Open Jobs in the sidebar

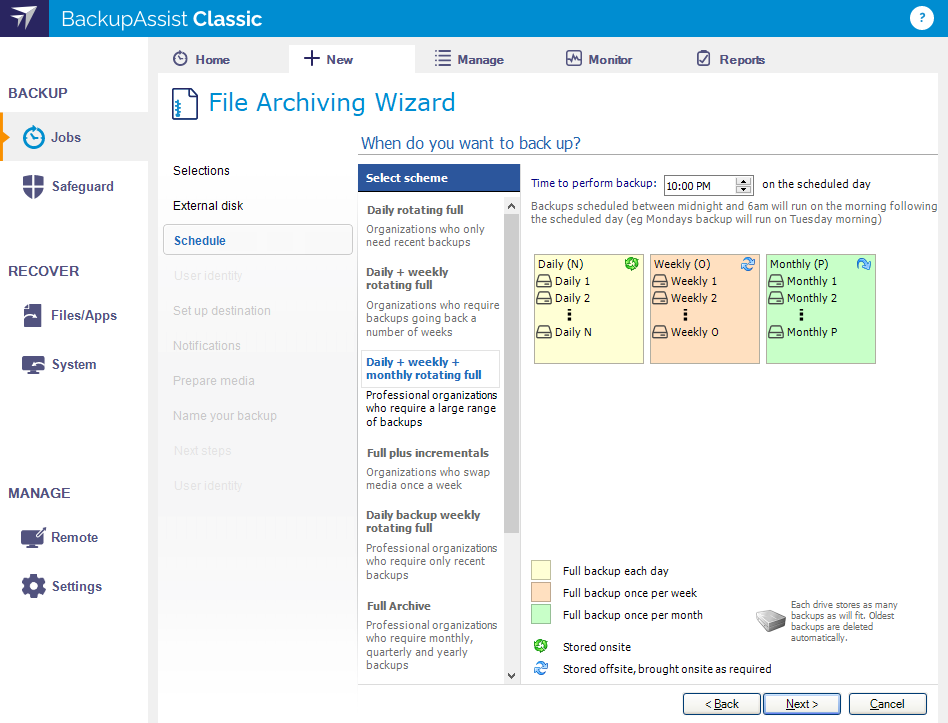coord(74,137)
